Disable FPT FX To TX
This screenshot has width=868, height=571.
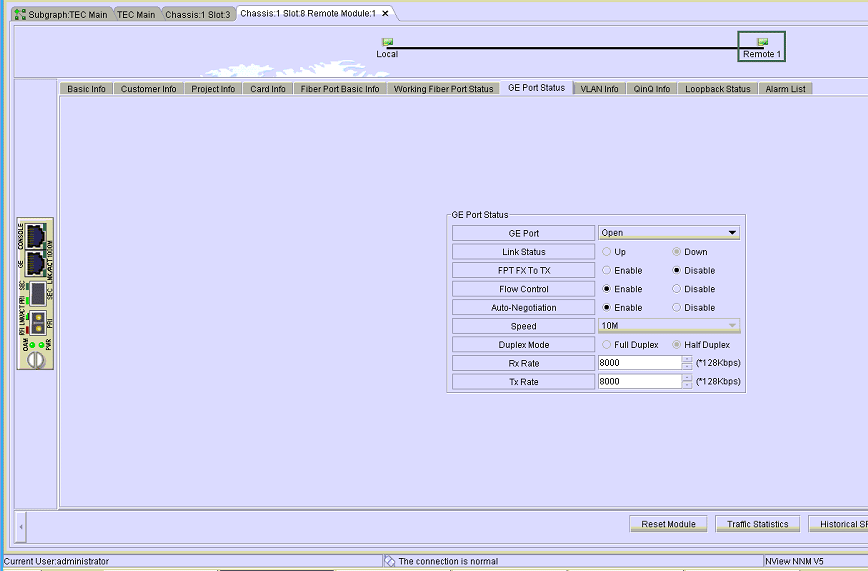pos(676,270)
